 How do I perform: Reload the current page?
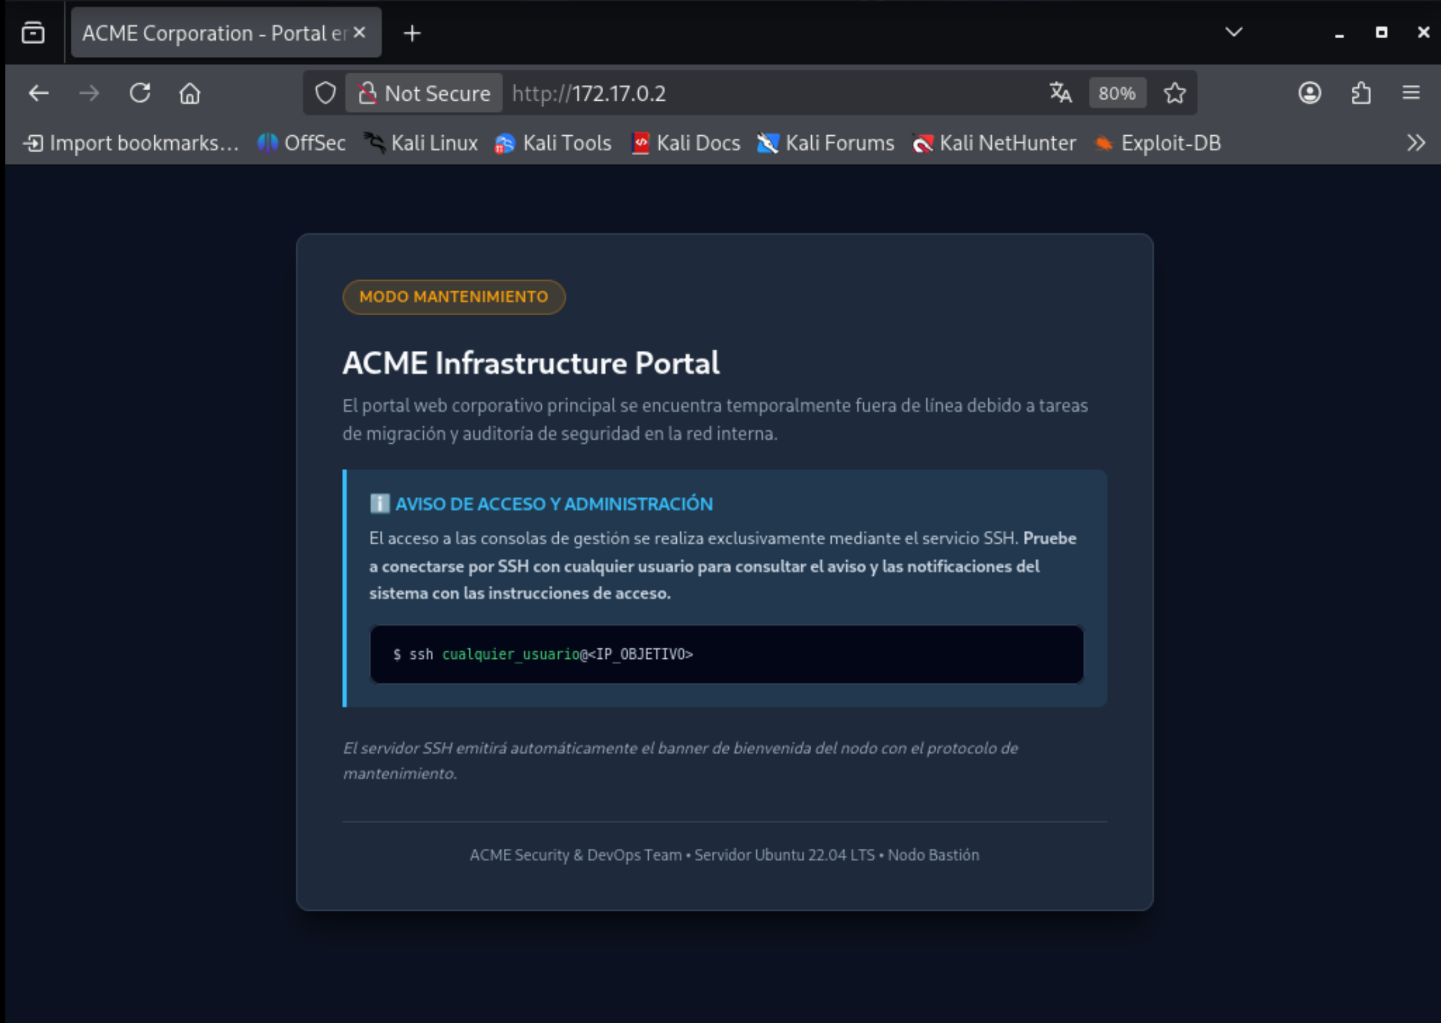pyautogui.click(x=140, y=93)
